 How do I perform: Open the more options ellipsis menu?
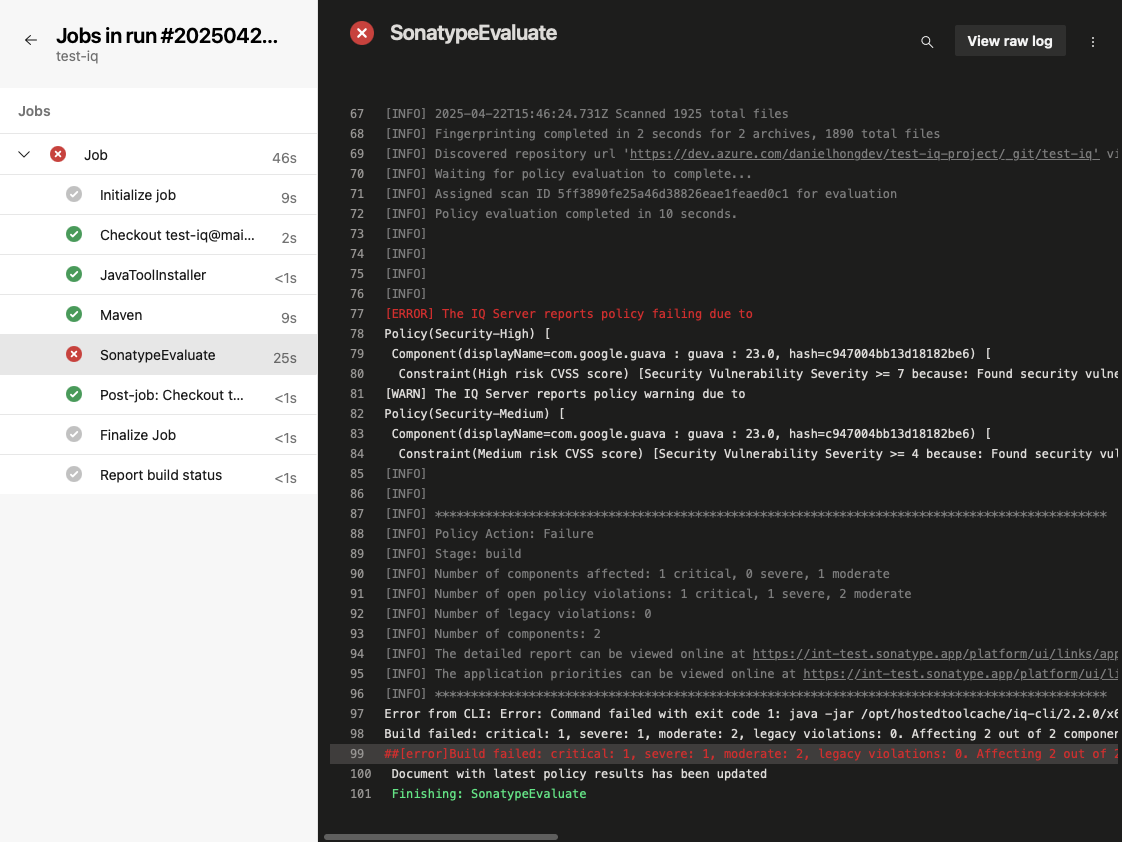[1093, 42]
